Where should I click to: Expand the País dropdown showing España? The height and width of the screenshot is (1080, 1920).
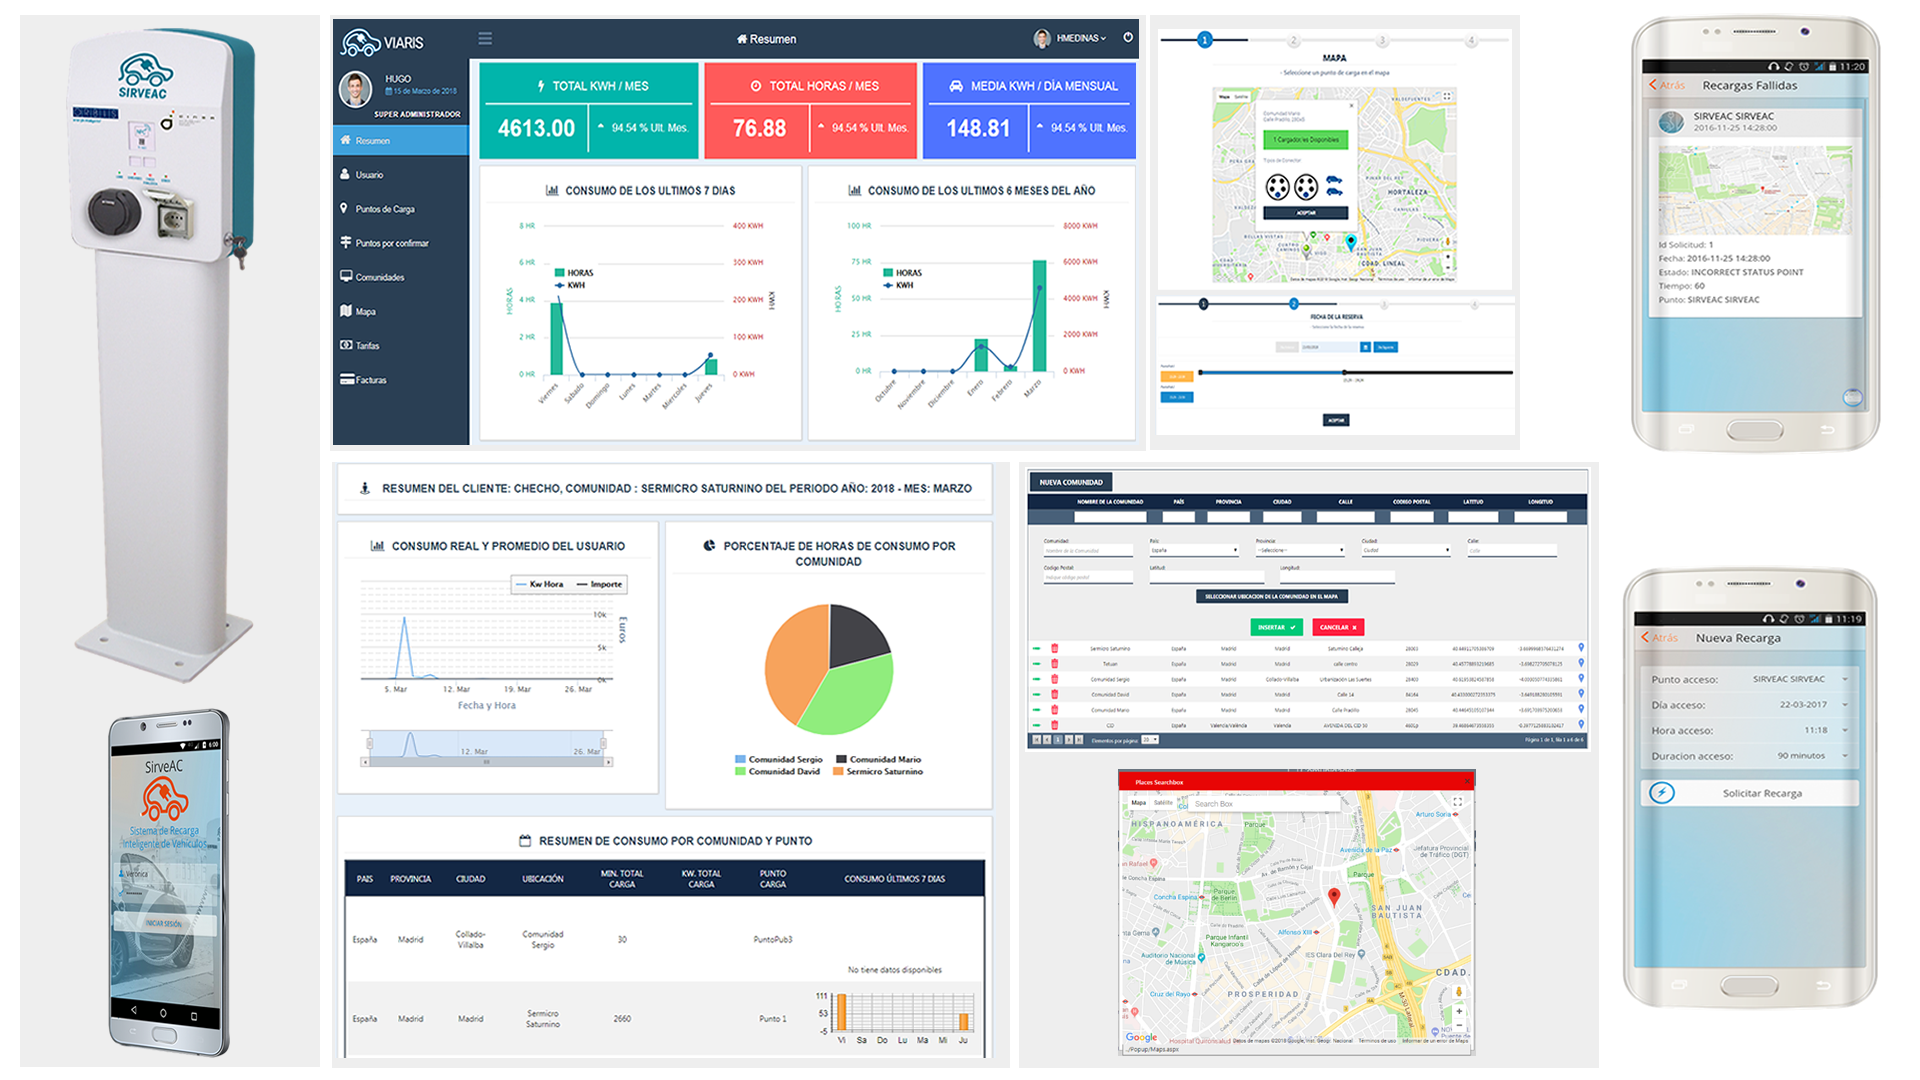[1194, 550]
